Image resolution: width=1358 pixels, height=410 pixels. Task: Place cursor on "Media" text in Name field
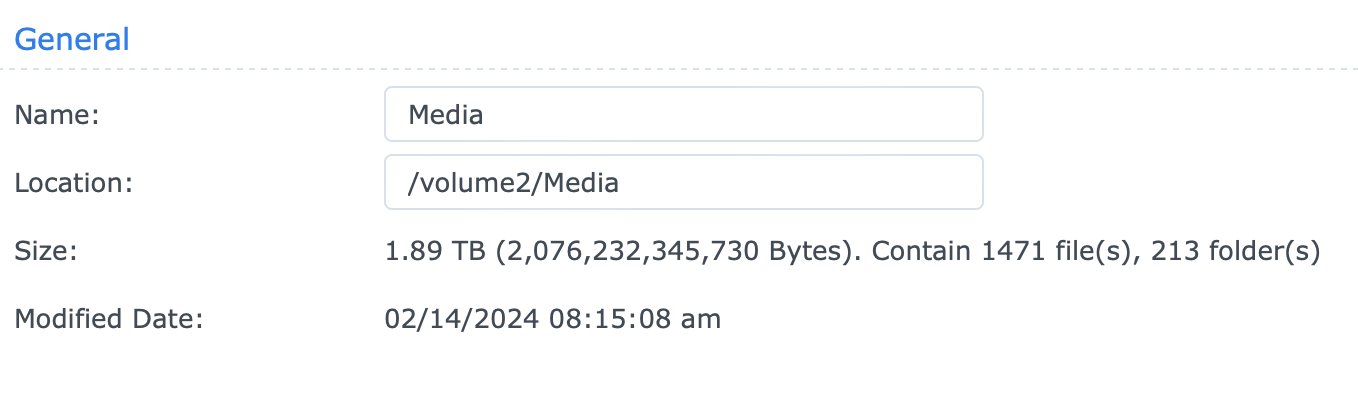[x=446, y=115]
